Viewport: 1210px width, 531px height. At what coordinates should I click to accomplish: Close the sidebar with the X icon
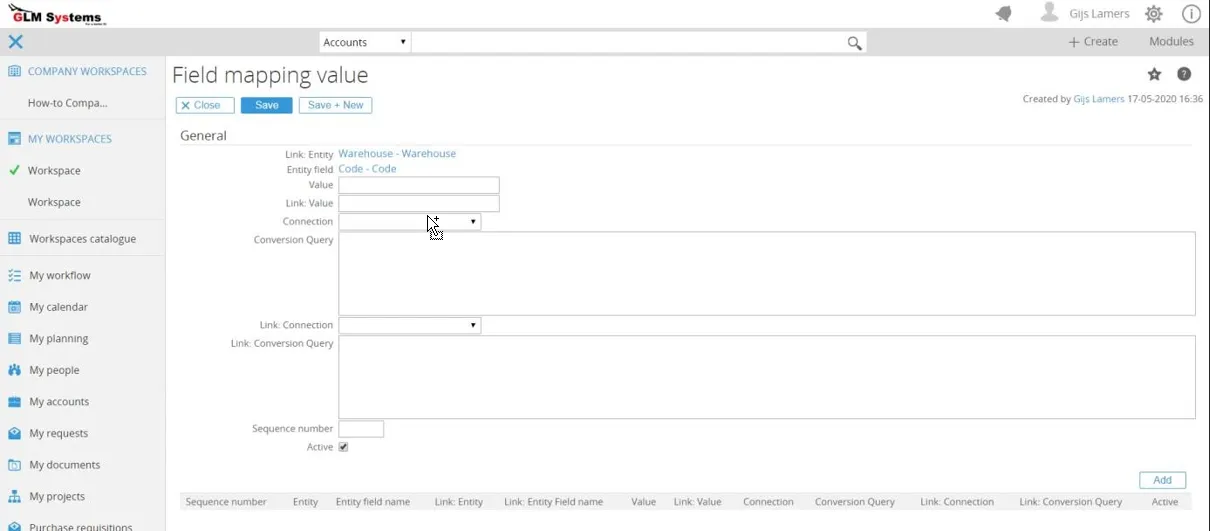tap(15, 42)
